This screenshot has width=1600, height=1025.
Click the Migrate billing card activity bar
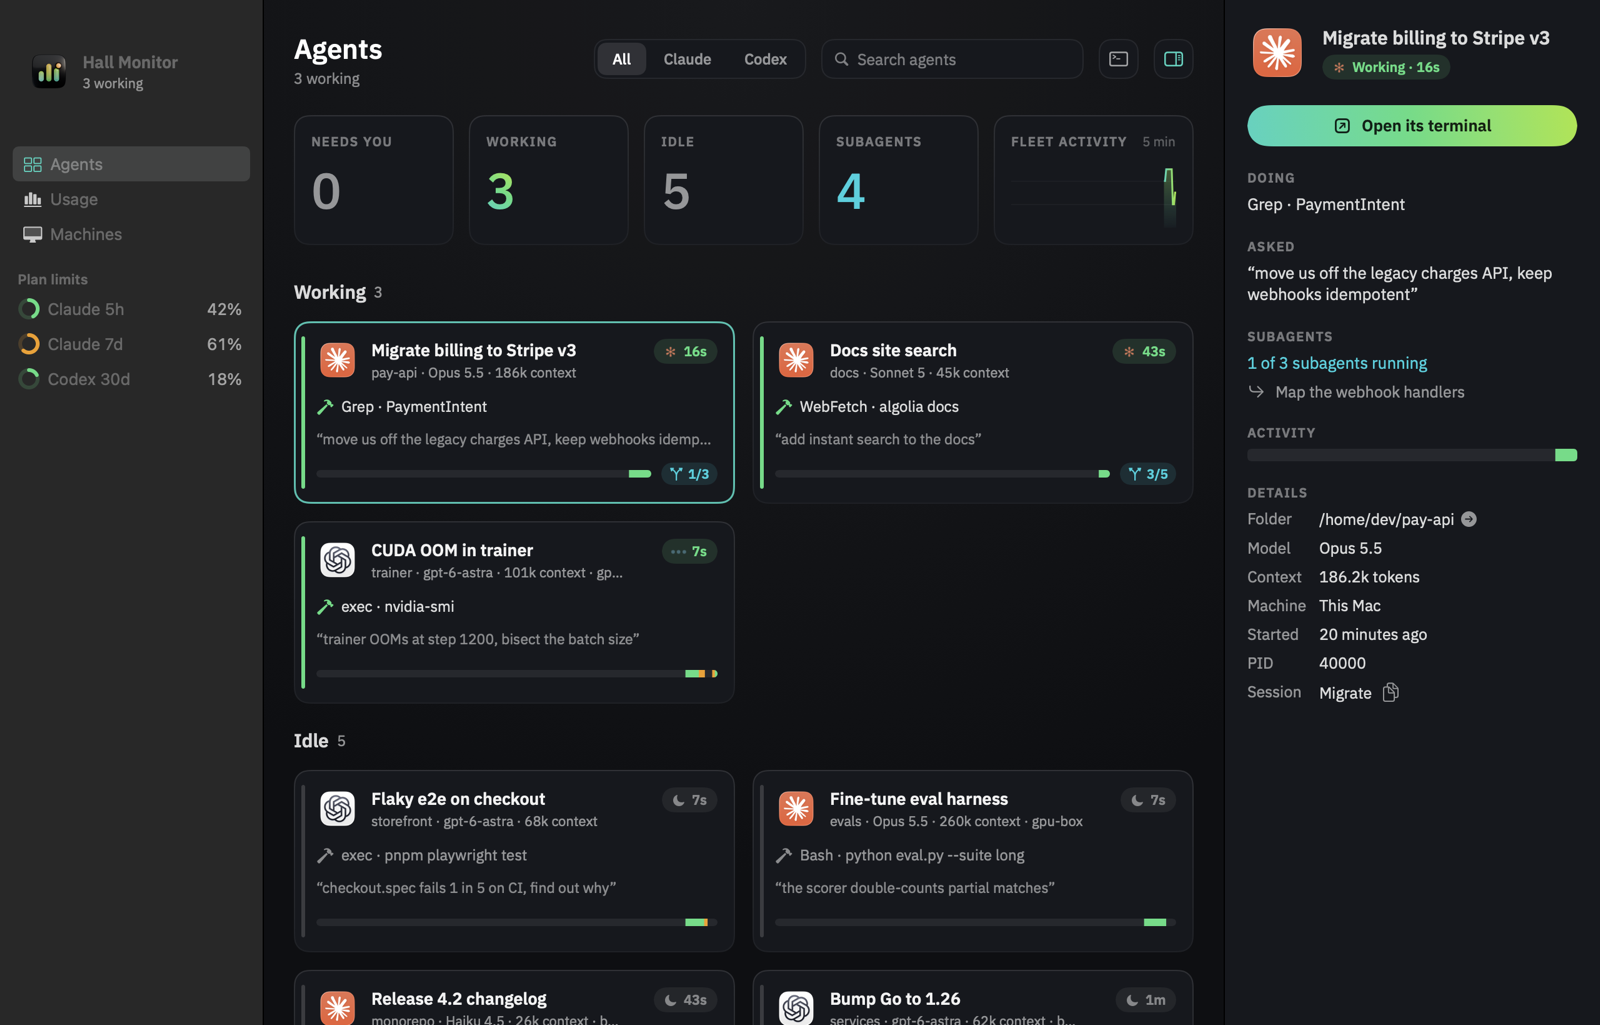click(x=484, y=474)
